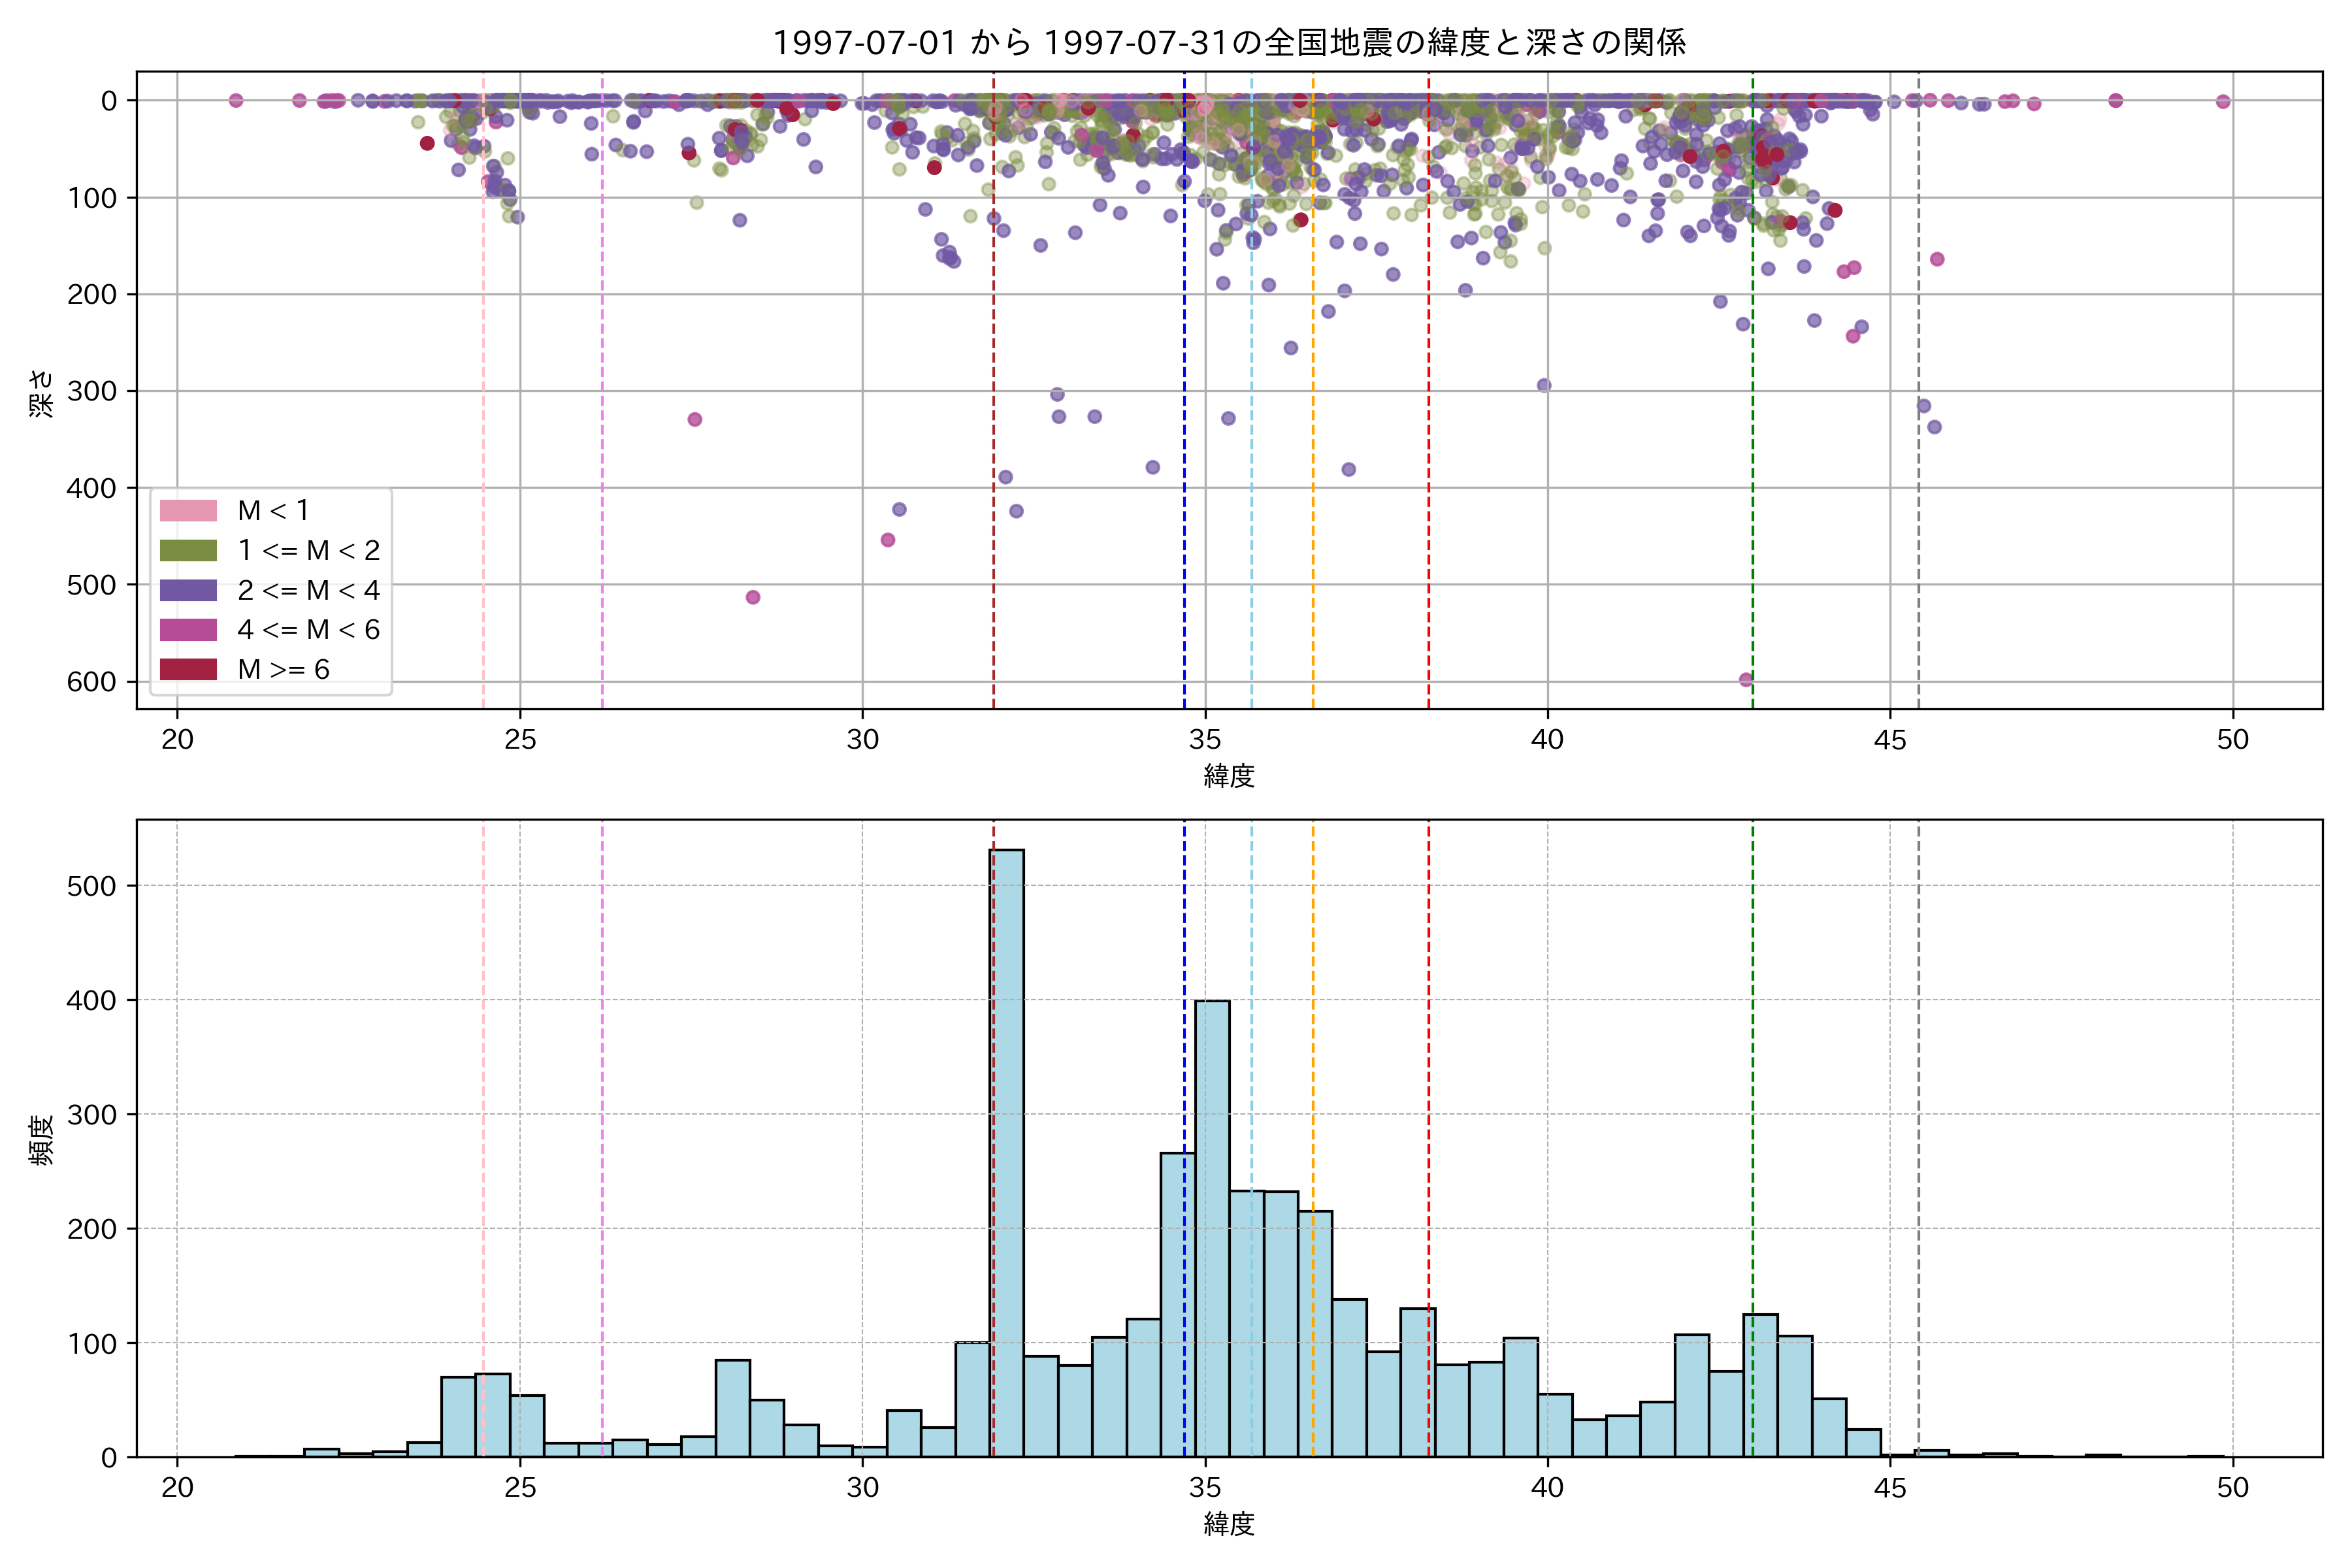Click the magenta point near depth 515
Viewport: 2352px width, 1568px height.
pos(753,597)
